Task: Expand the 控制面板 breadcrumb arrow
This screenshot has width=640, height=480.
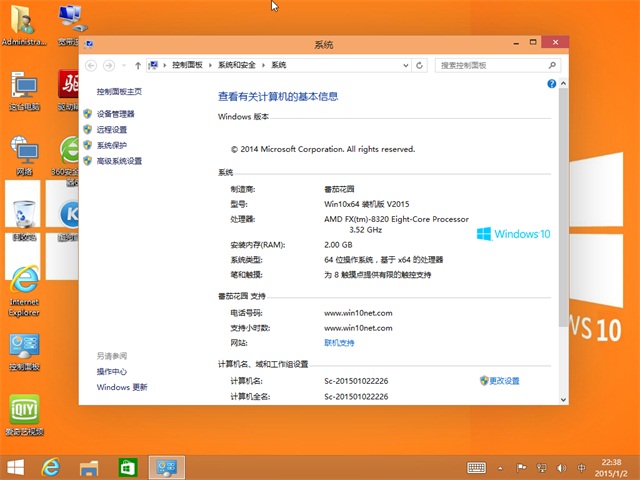Action: coord(208,65)
